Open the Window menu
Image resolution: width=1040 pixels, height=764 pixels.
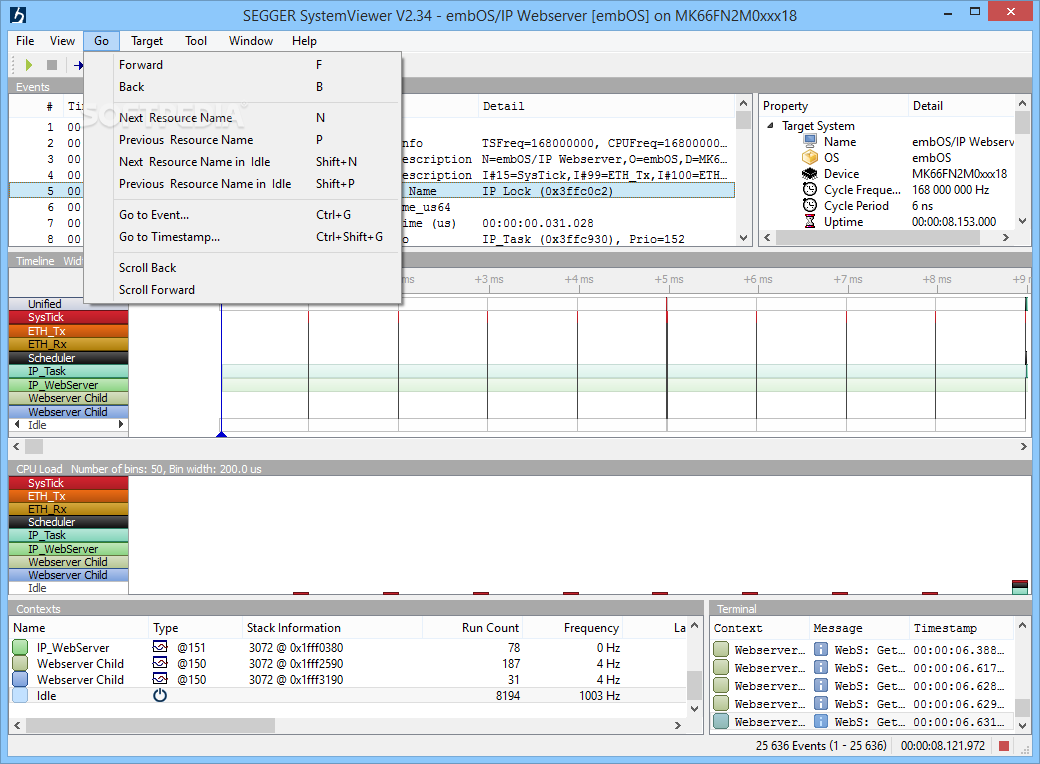[x=251, y=41]
